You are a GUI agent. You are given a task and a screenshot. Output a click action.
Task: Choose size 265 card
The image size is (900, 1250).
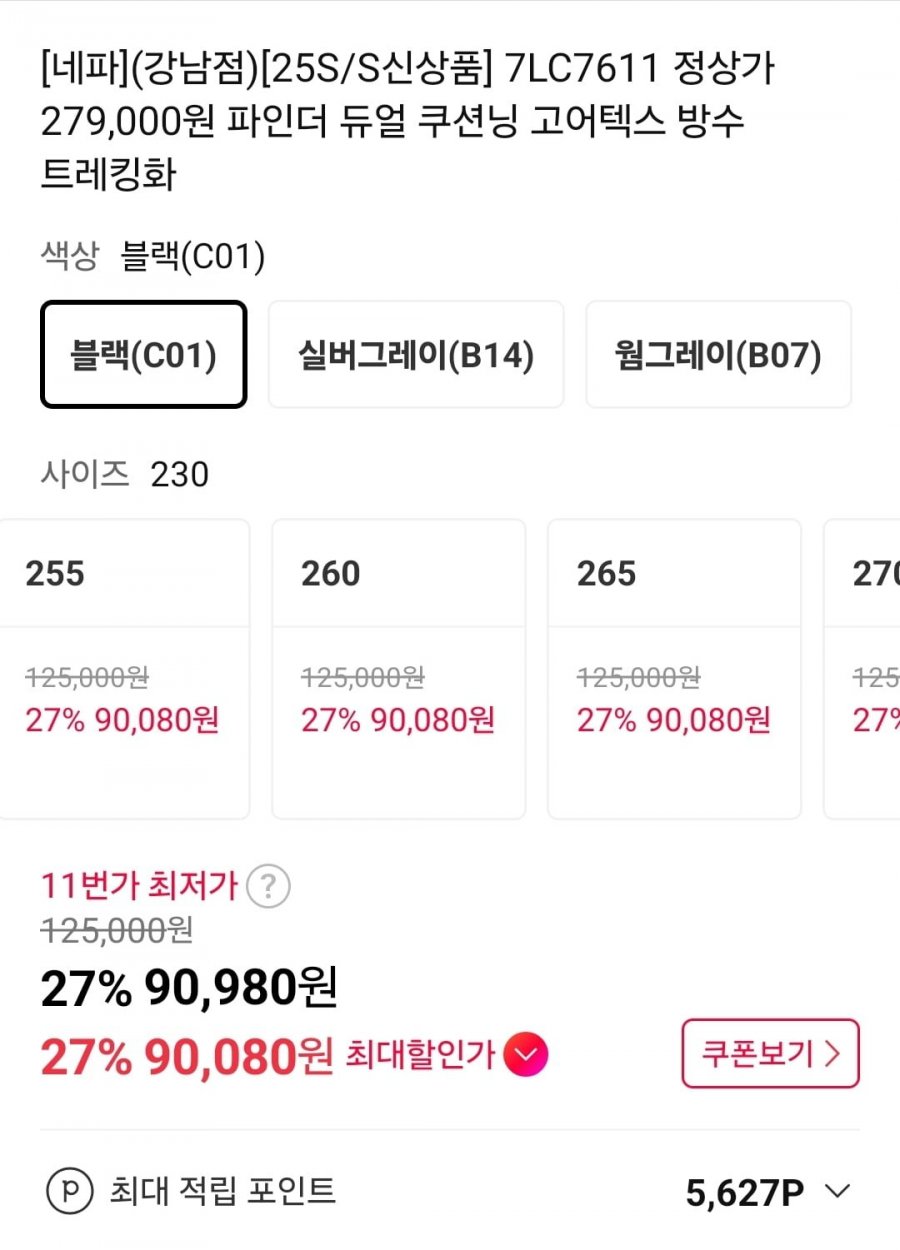(x=674, y=668)
